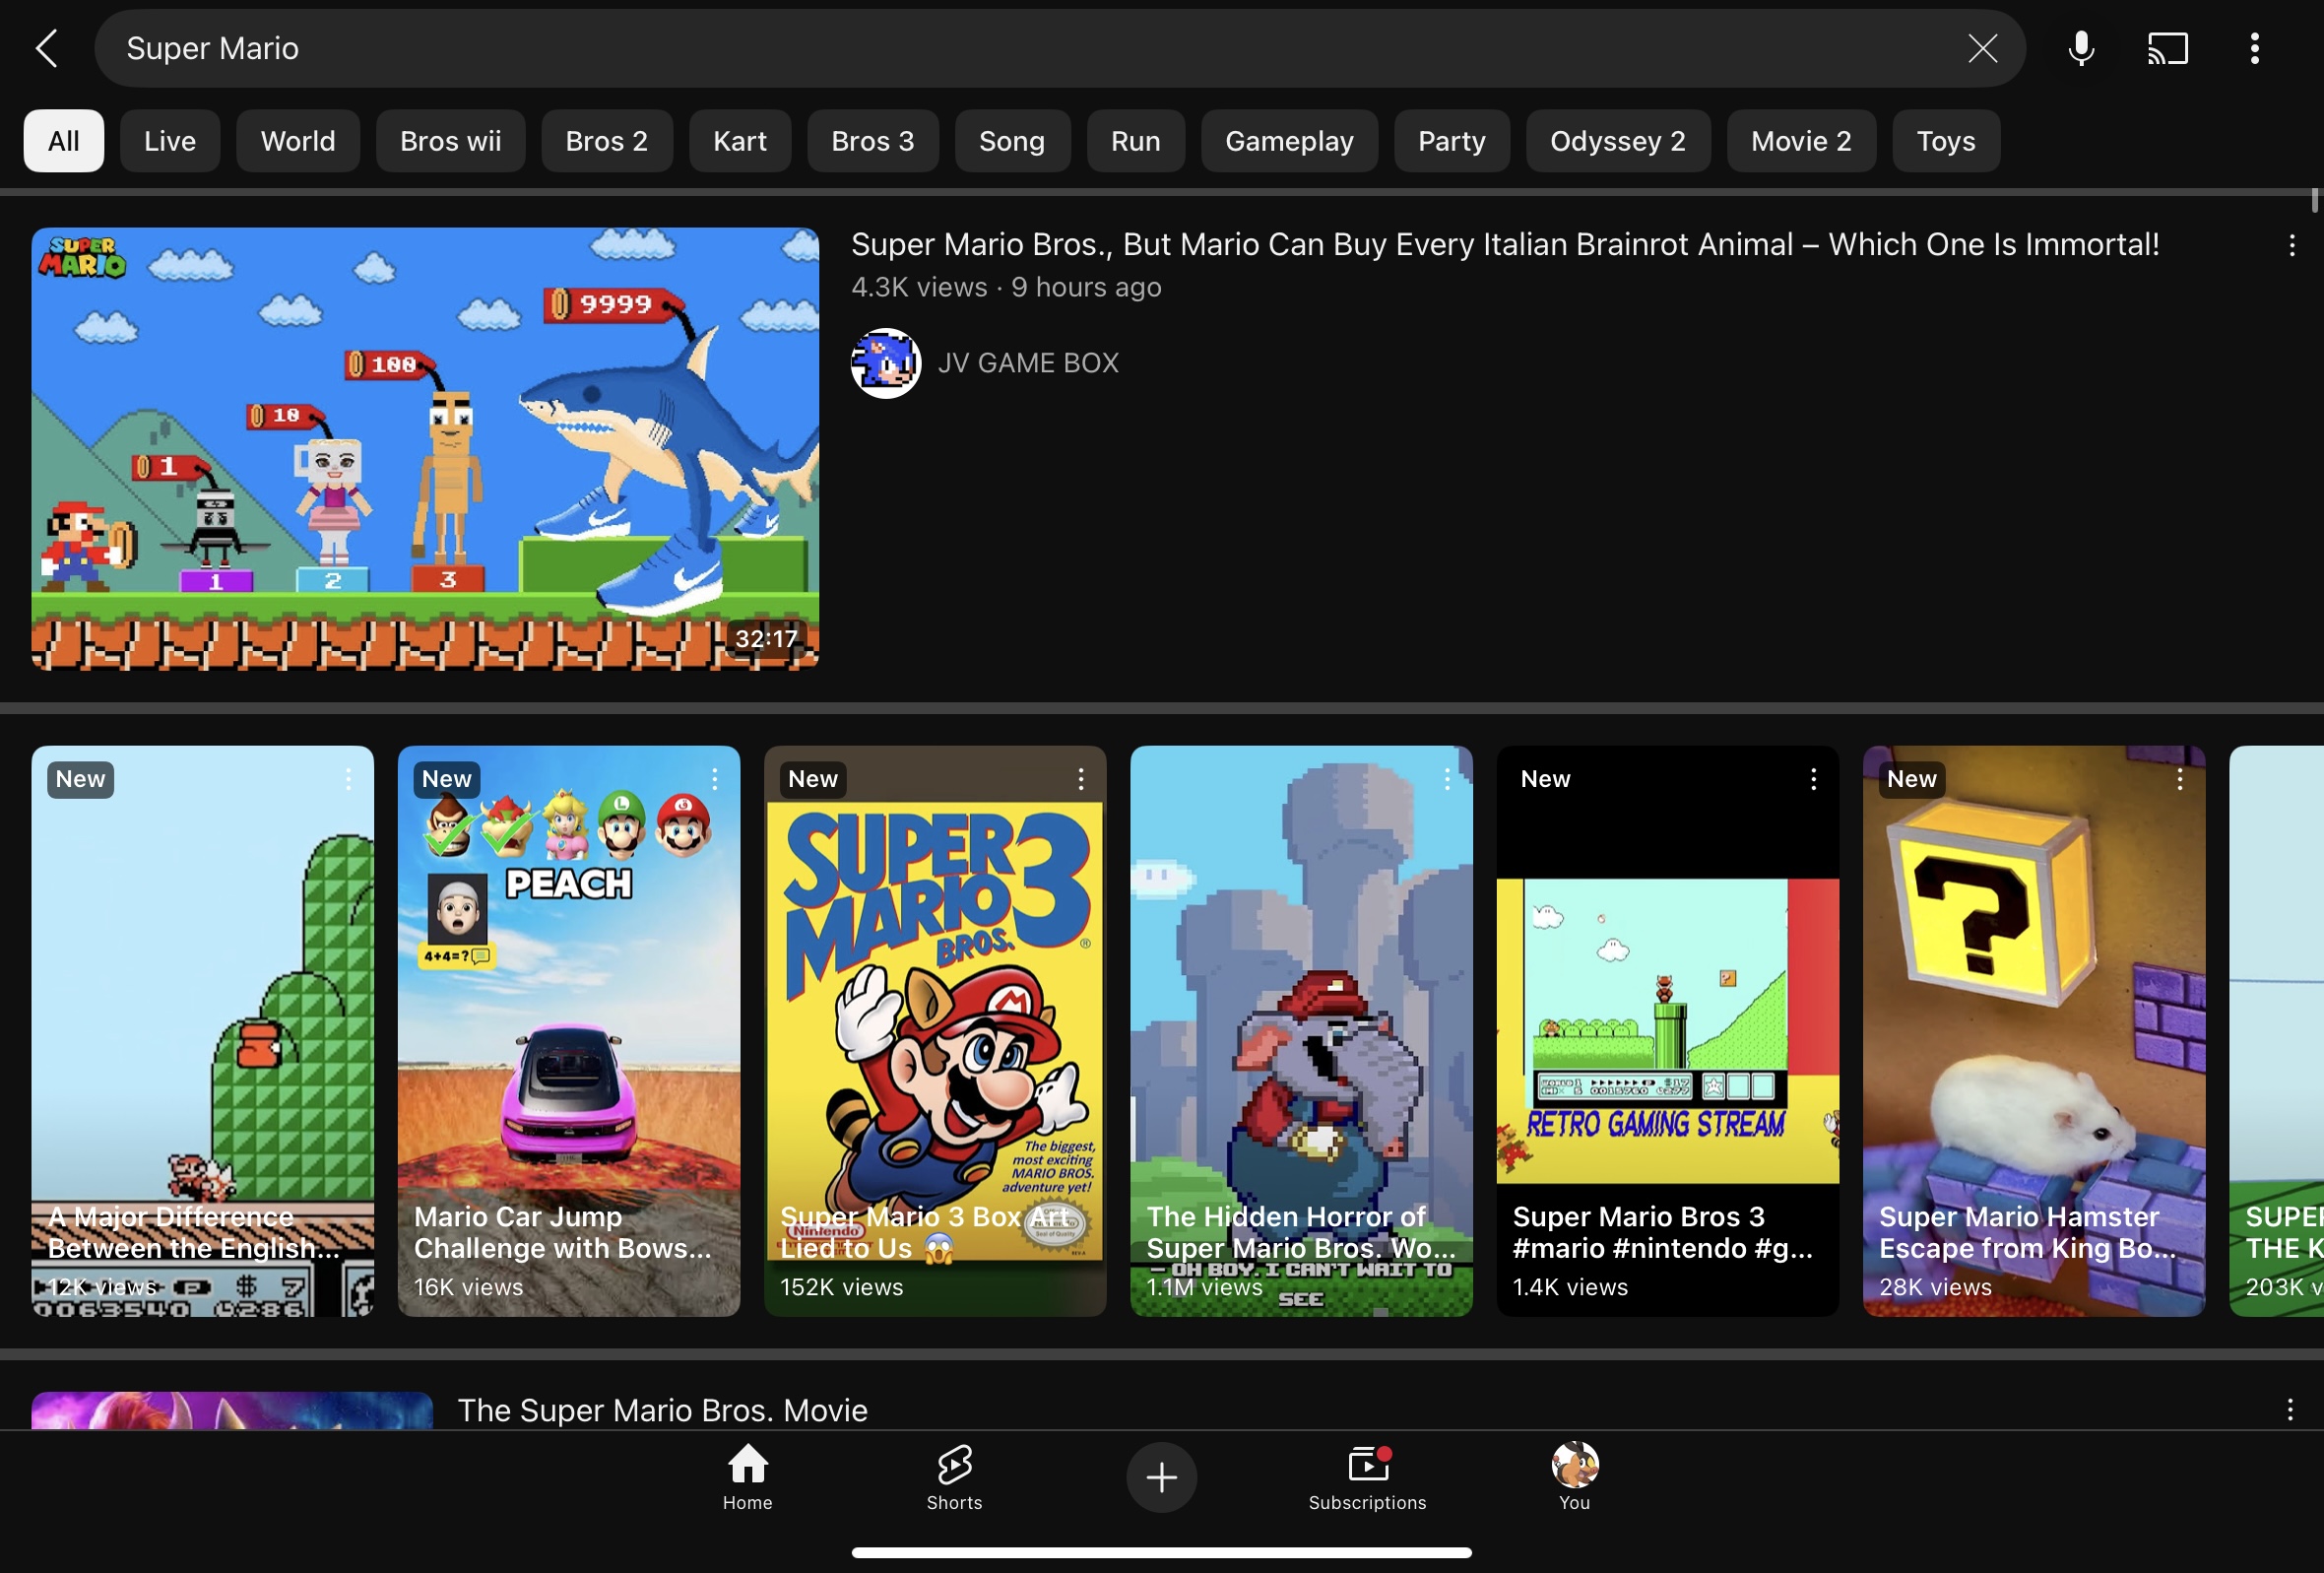Open options for Super Mario 3 Box Art short

[1080, 779]
